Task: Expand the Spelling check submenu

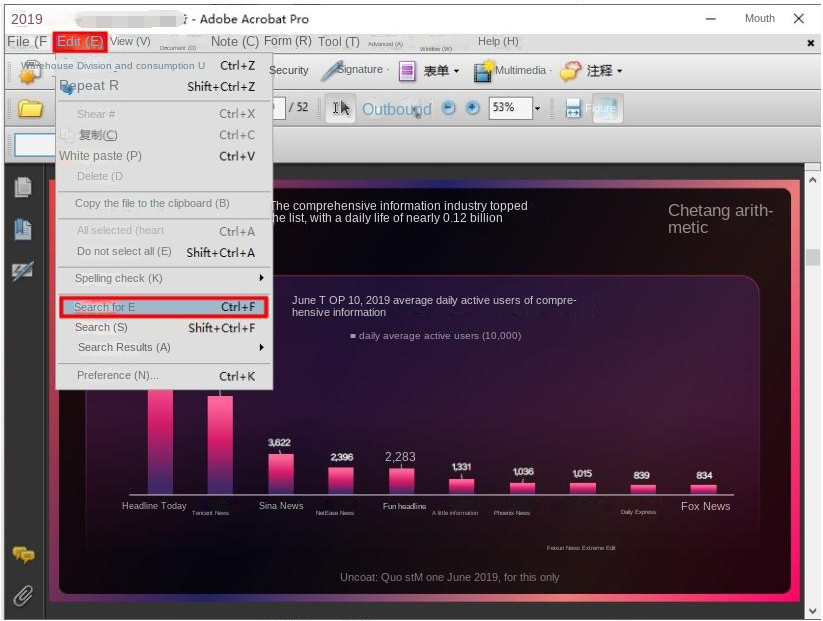Action: coord(164,278)
